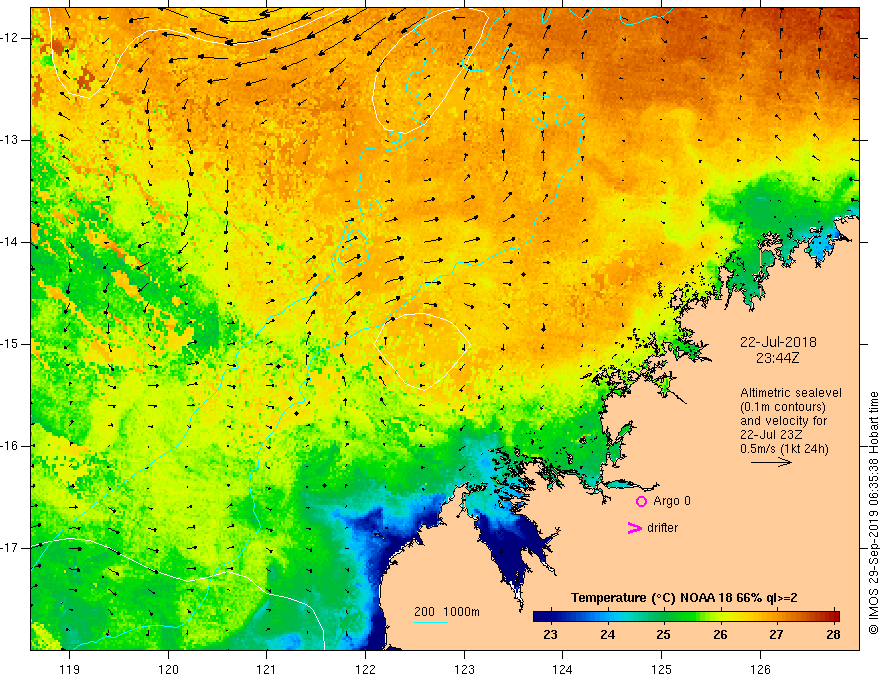Click the 'Temperature (°C) NOAA 18 66% ql>=2' title
This screenshot has height=680, width=880.
(x=684, y=598)
